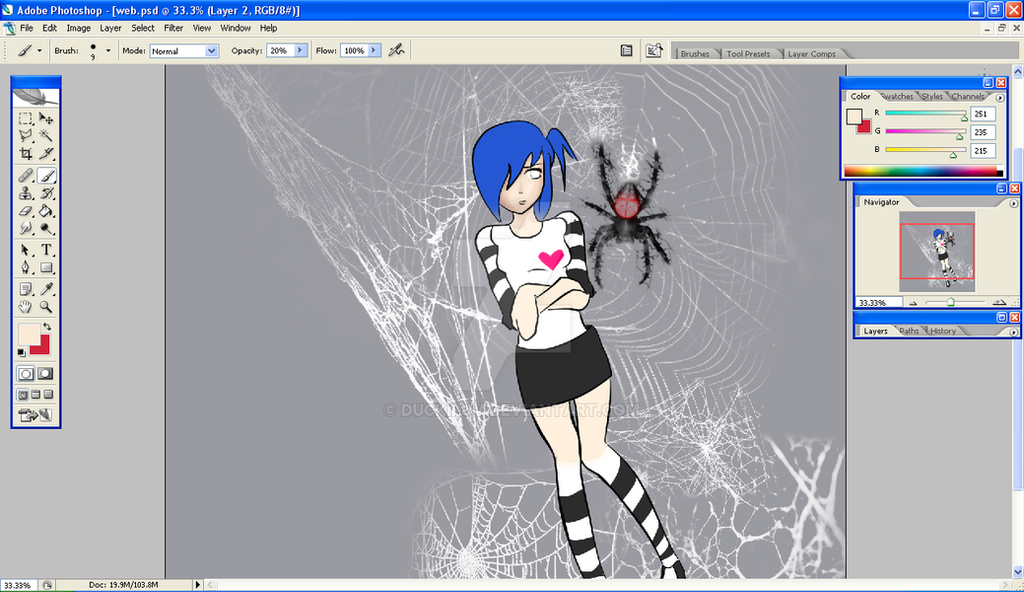1024x592 pixels.
Task: Switch to Full Screen with menu bar
Action: click(x=35, y=395)
